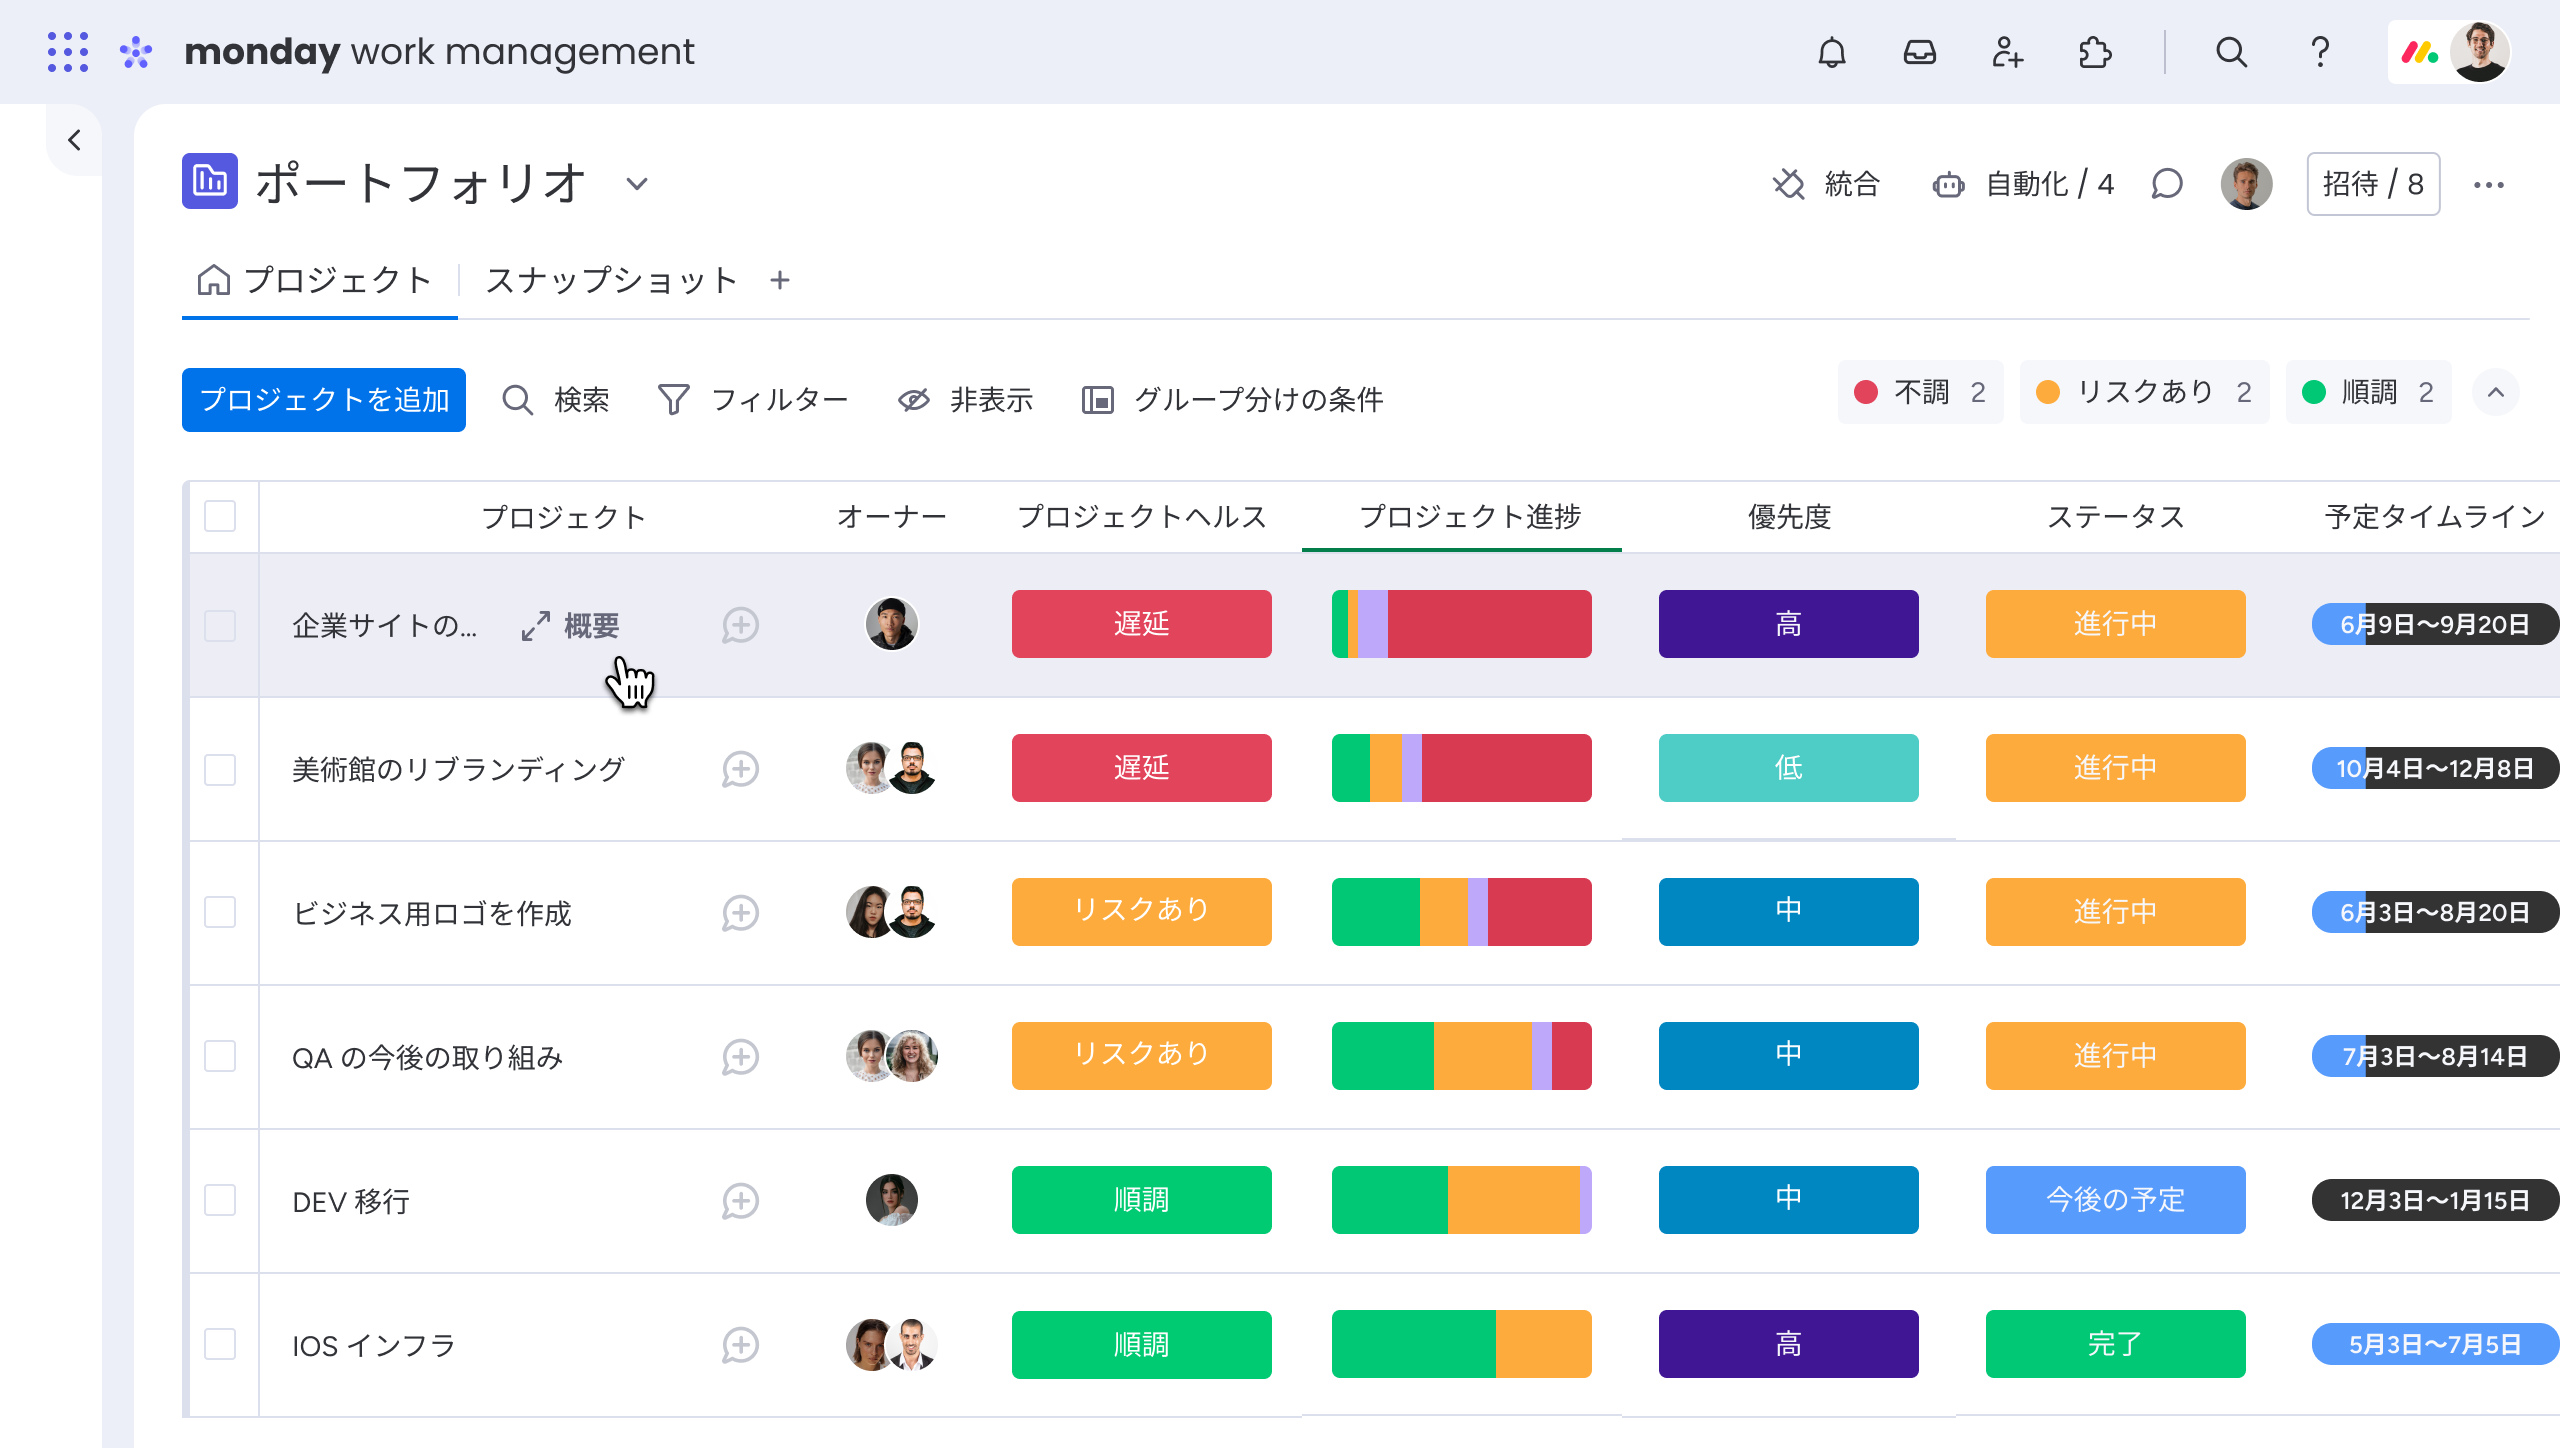Open the board discussion speech bubble icon
The height and width of the screenshot is (1448, 2560).
pyautogui.click(x=2167, y=184)
